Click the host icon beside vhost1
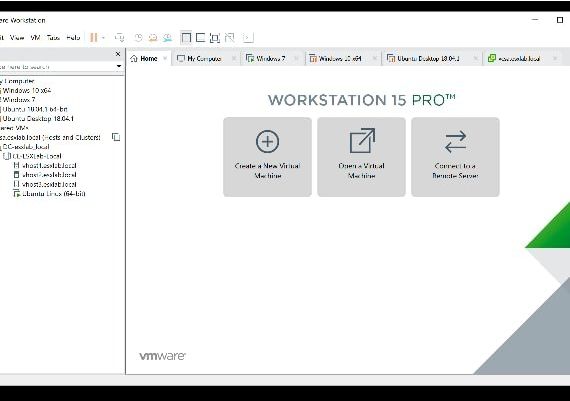The width and height of the screenshot is (570, 401). pyautogui.click(x=16, y=165)
